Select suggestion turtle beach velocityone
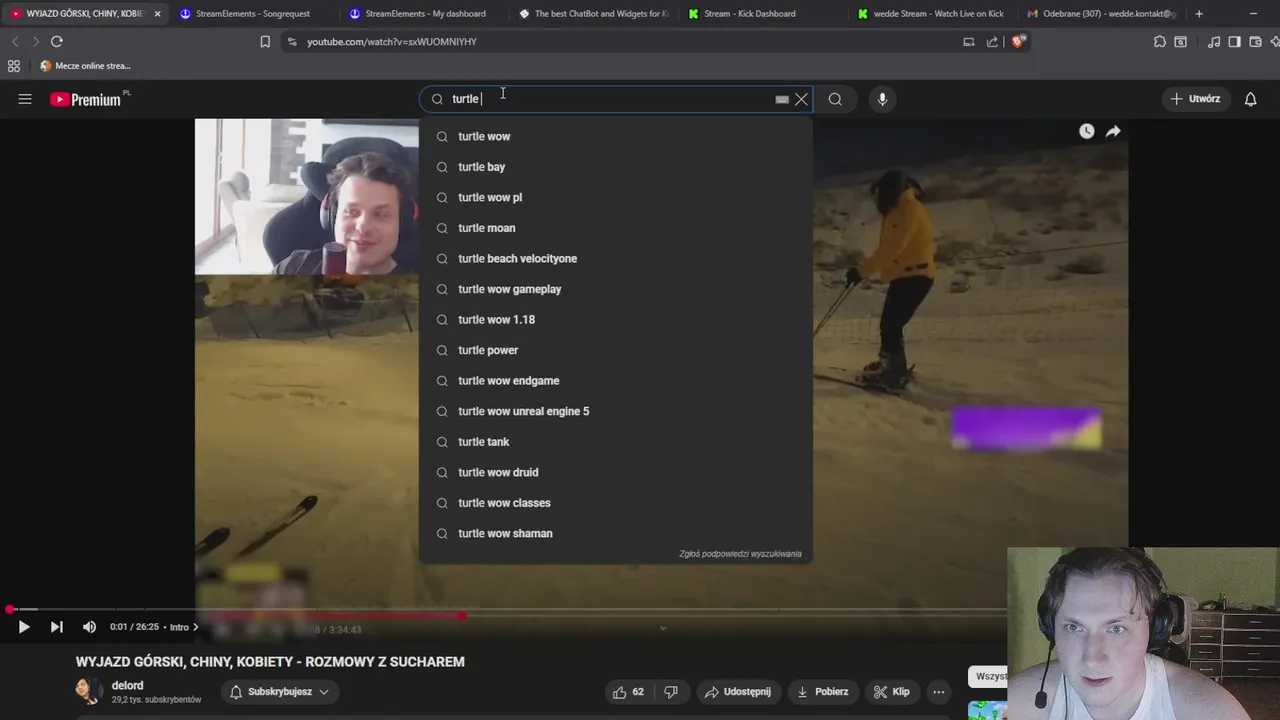 point(615,258)
